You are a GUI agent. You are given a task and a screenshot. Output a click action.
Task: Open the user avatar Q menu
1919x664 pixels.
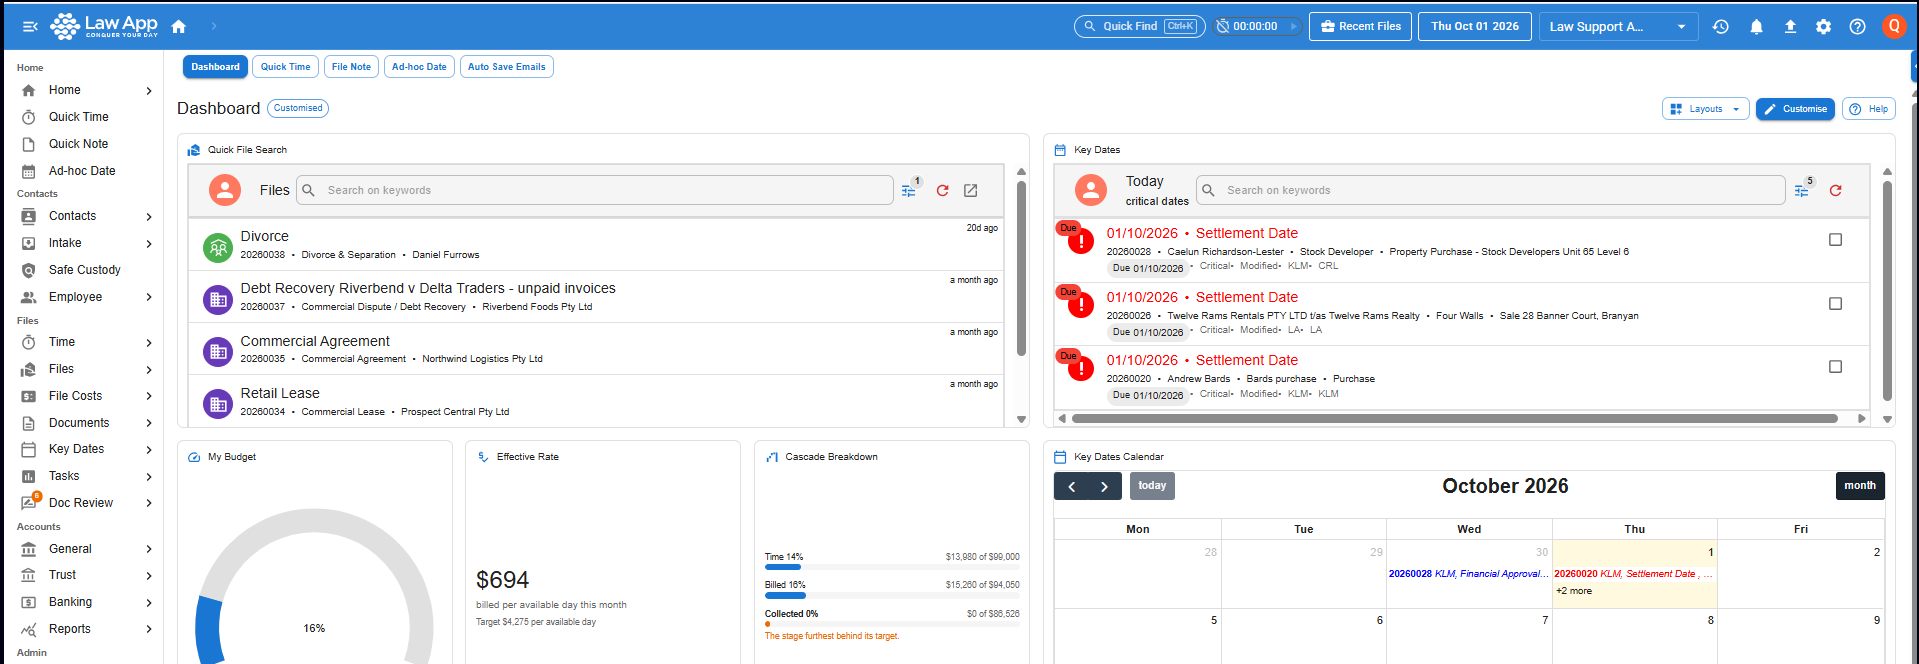[x=1894, y=26]
